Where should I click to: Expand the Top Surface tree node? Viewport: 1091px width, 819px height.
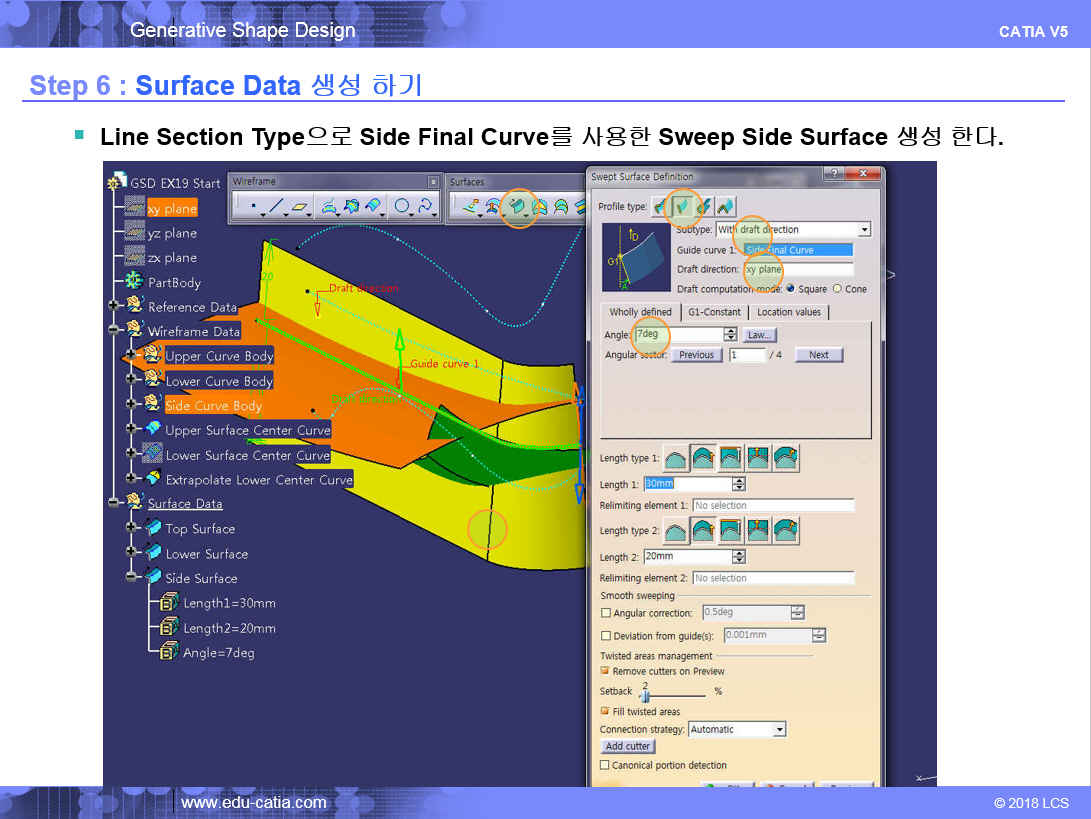(x=132, y=528)
